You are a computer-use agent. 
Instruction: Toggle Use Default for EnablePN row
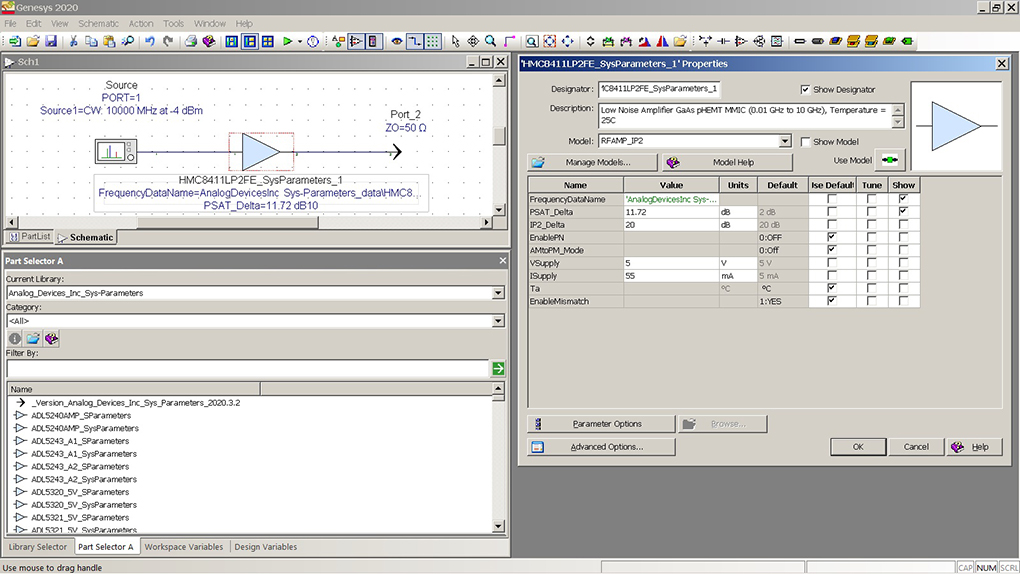coord(831,237)
